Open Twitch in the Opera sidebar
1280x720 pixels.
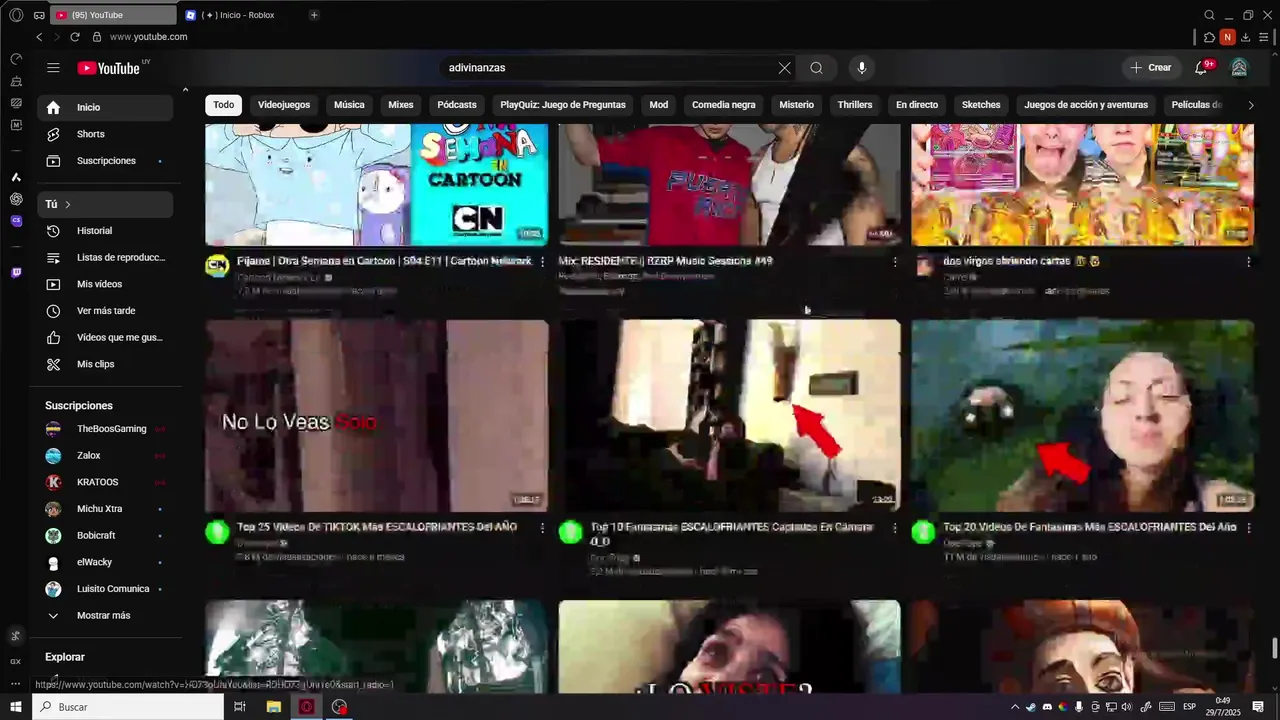(16, 273)
